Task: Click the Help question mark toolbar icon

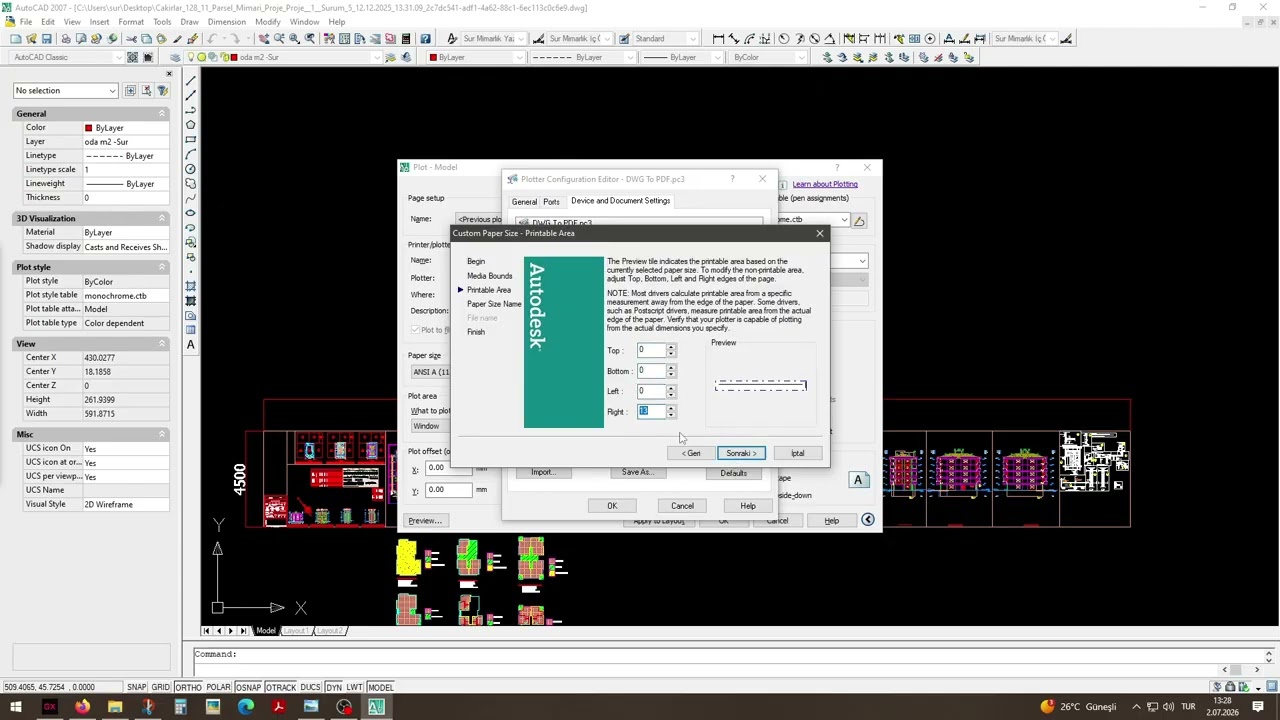Action: [x=426, y=39]
